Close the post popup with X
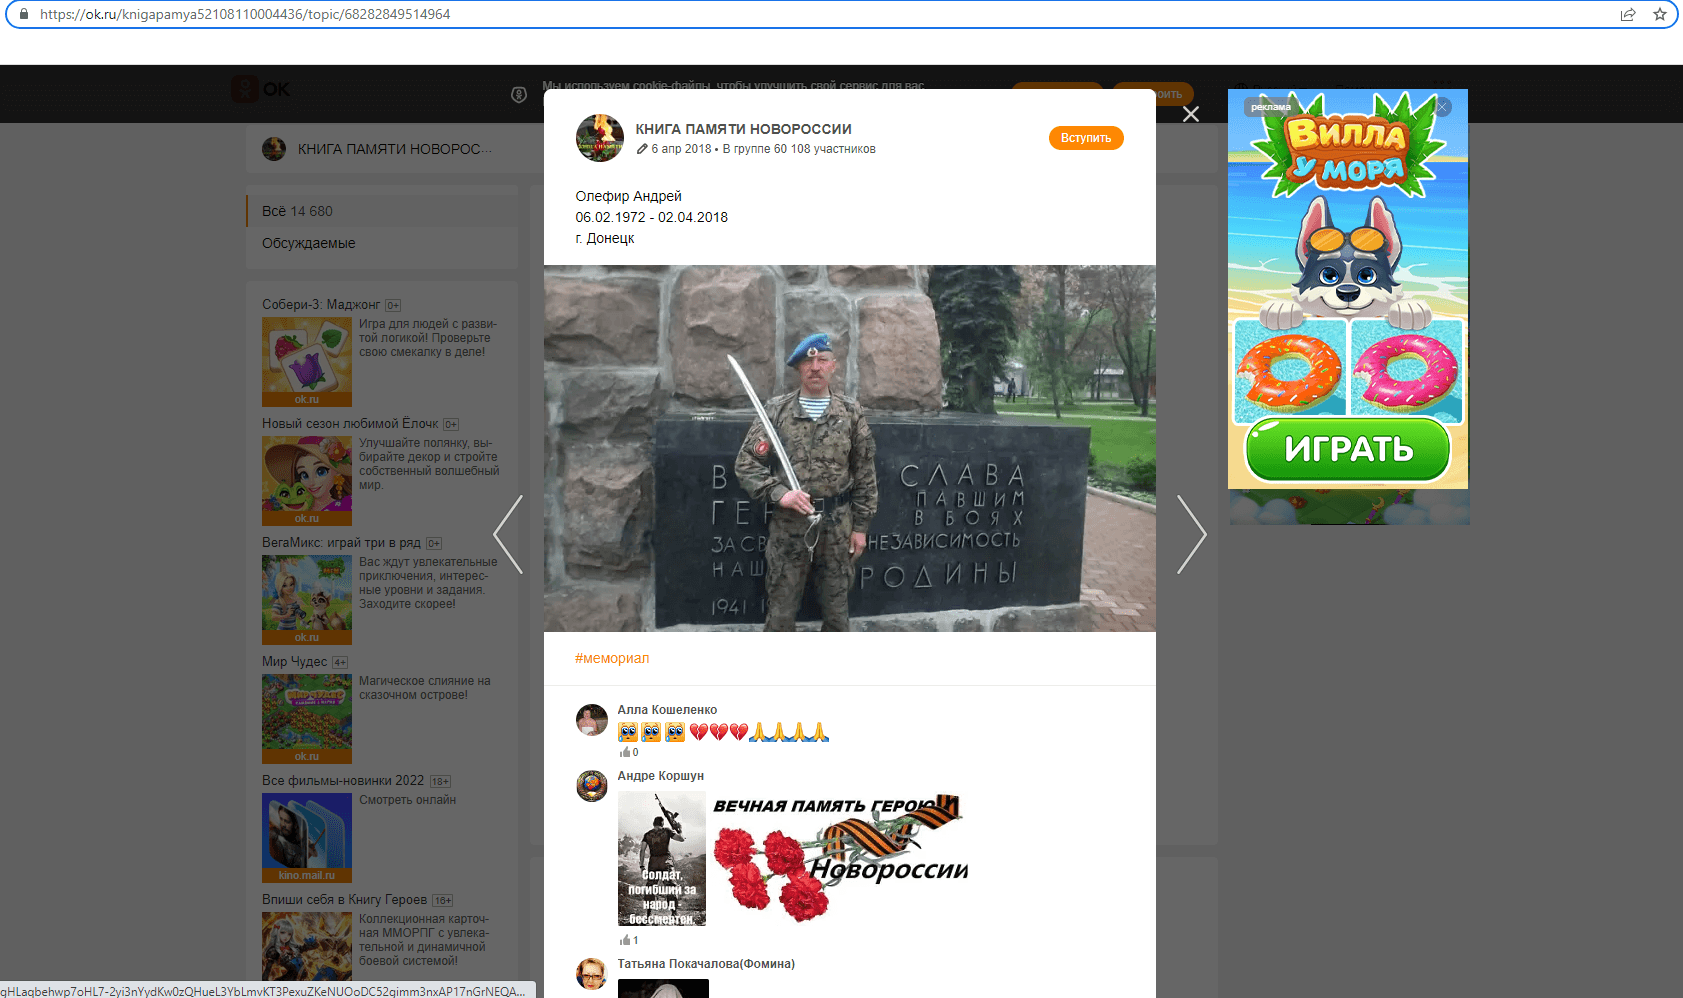Screen dimensions: 1683x998 click(x=1190, y=114)
